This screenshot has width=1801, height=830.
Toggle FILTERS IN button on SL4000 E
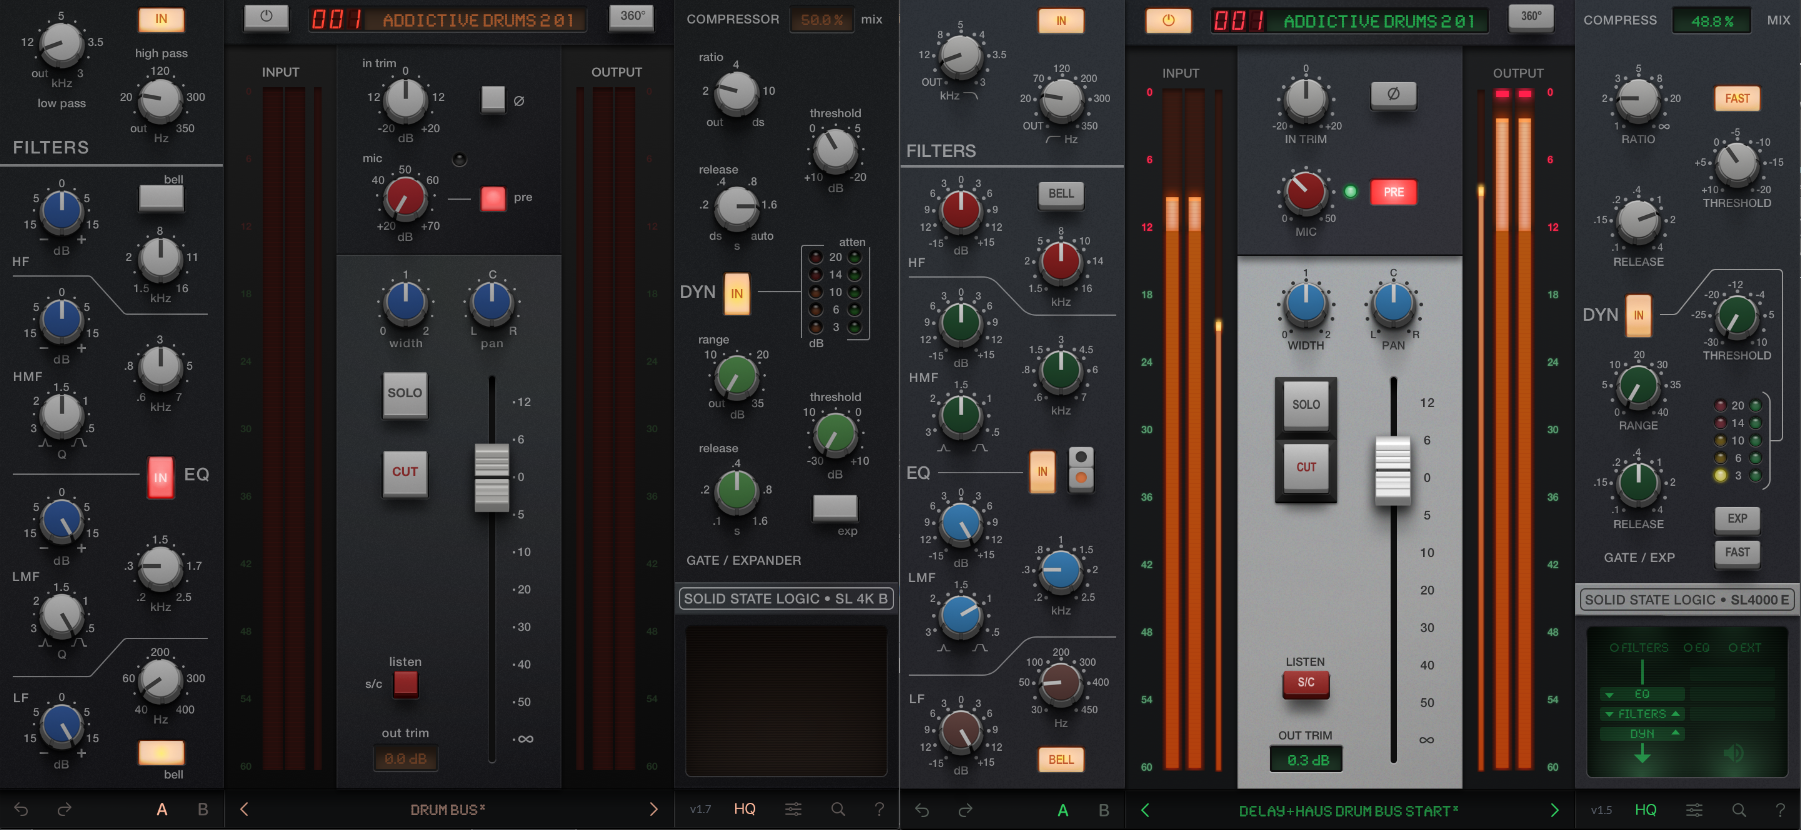tap(1061, 20)
